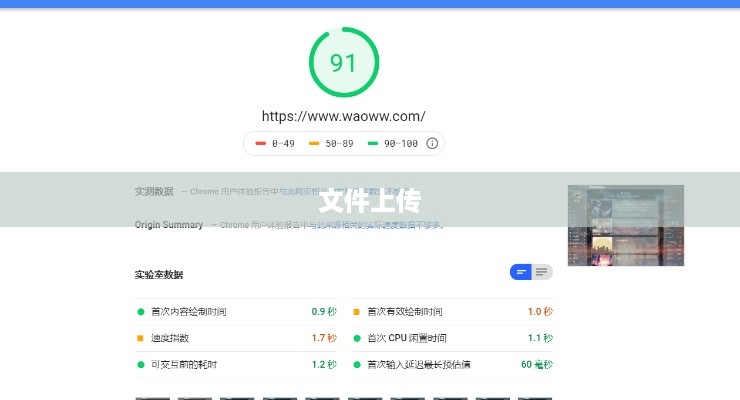740x400 pixels.
Task: Click the 首次有效绘制时间 metric row
Action: tap(452, 311)
